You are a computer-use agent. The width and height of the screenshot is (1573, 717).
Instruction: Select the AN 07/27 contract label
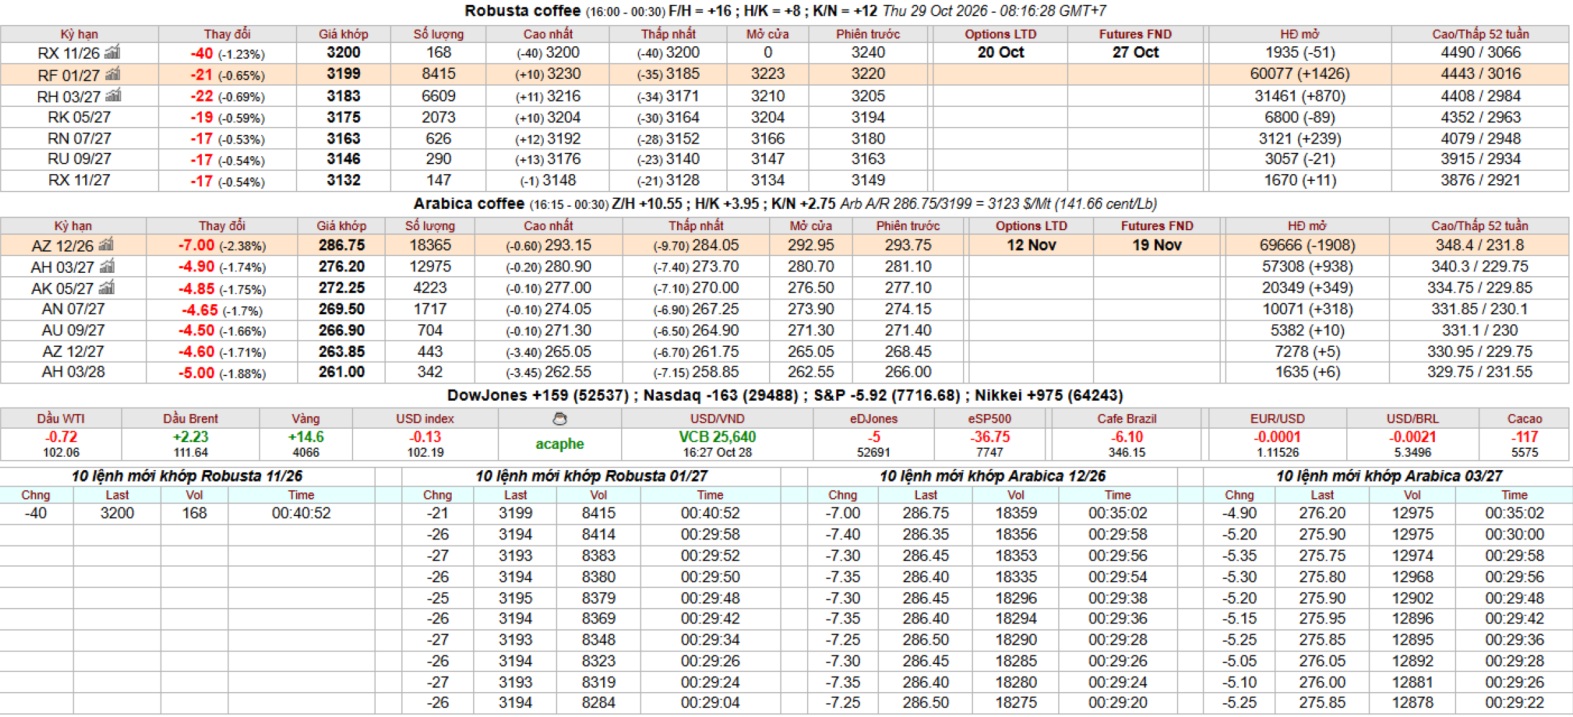point(73,309)
